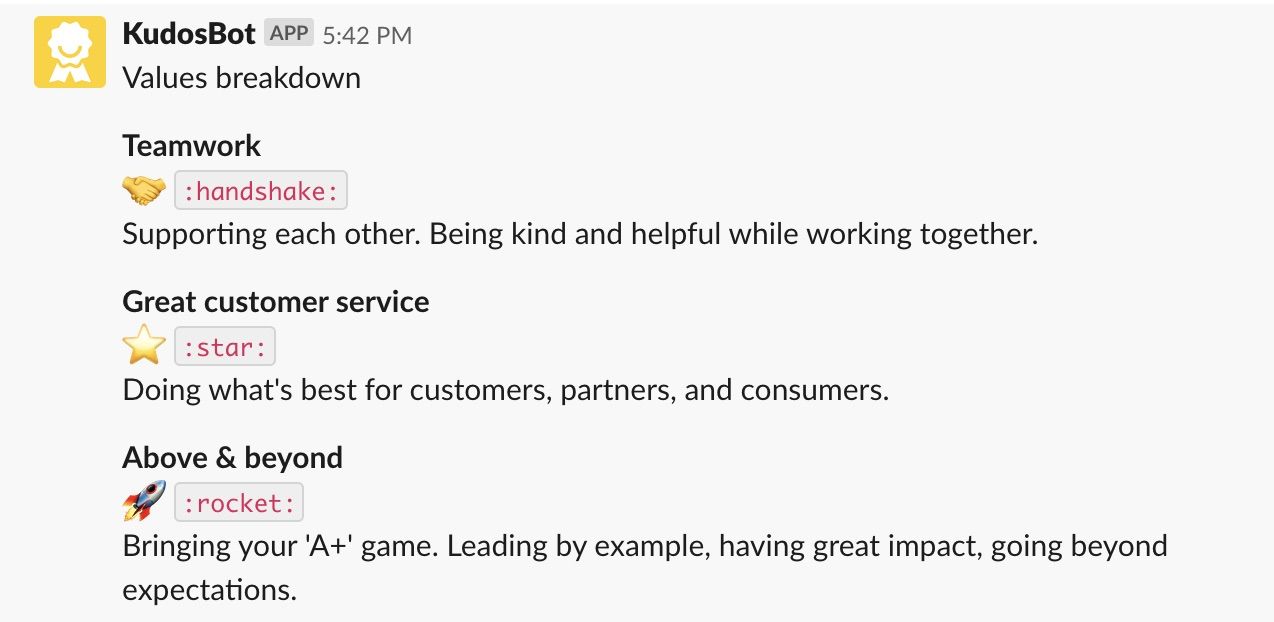Screen dimensions: 1274x622
Task: Click the Values breakdown text
Action: pos(241,78)
